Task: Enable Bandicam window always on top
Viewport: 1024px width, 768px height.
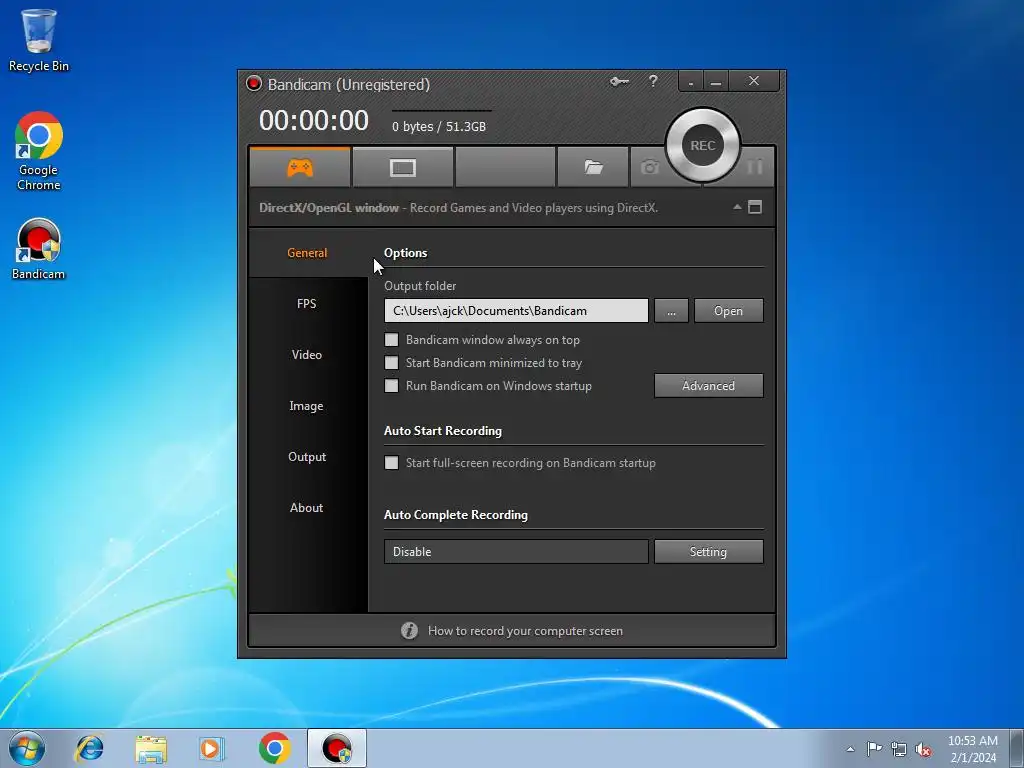Action: [391, 340]
